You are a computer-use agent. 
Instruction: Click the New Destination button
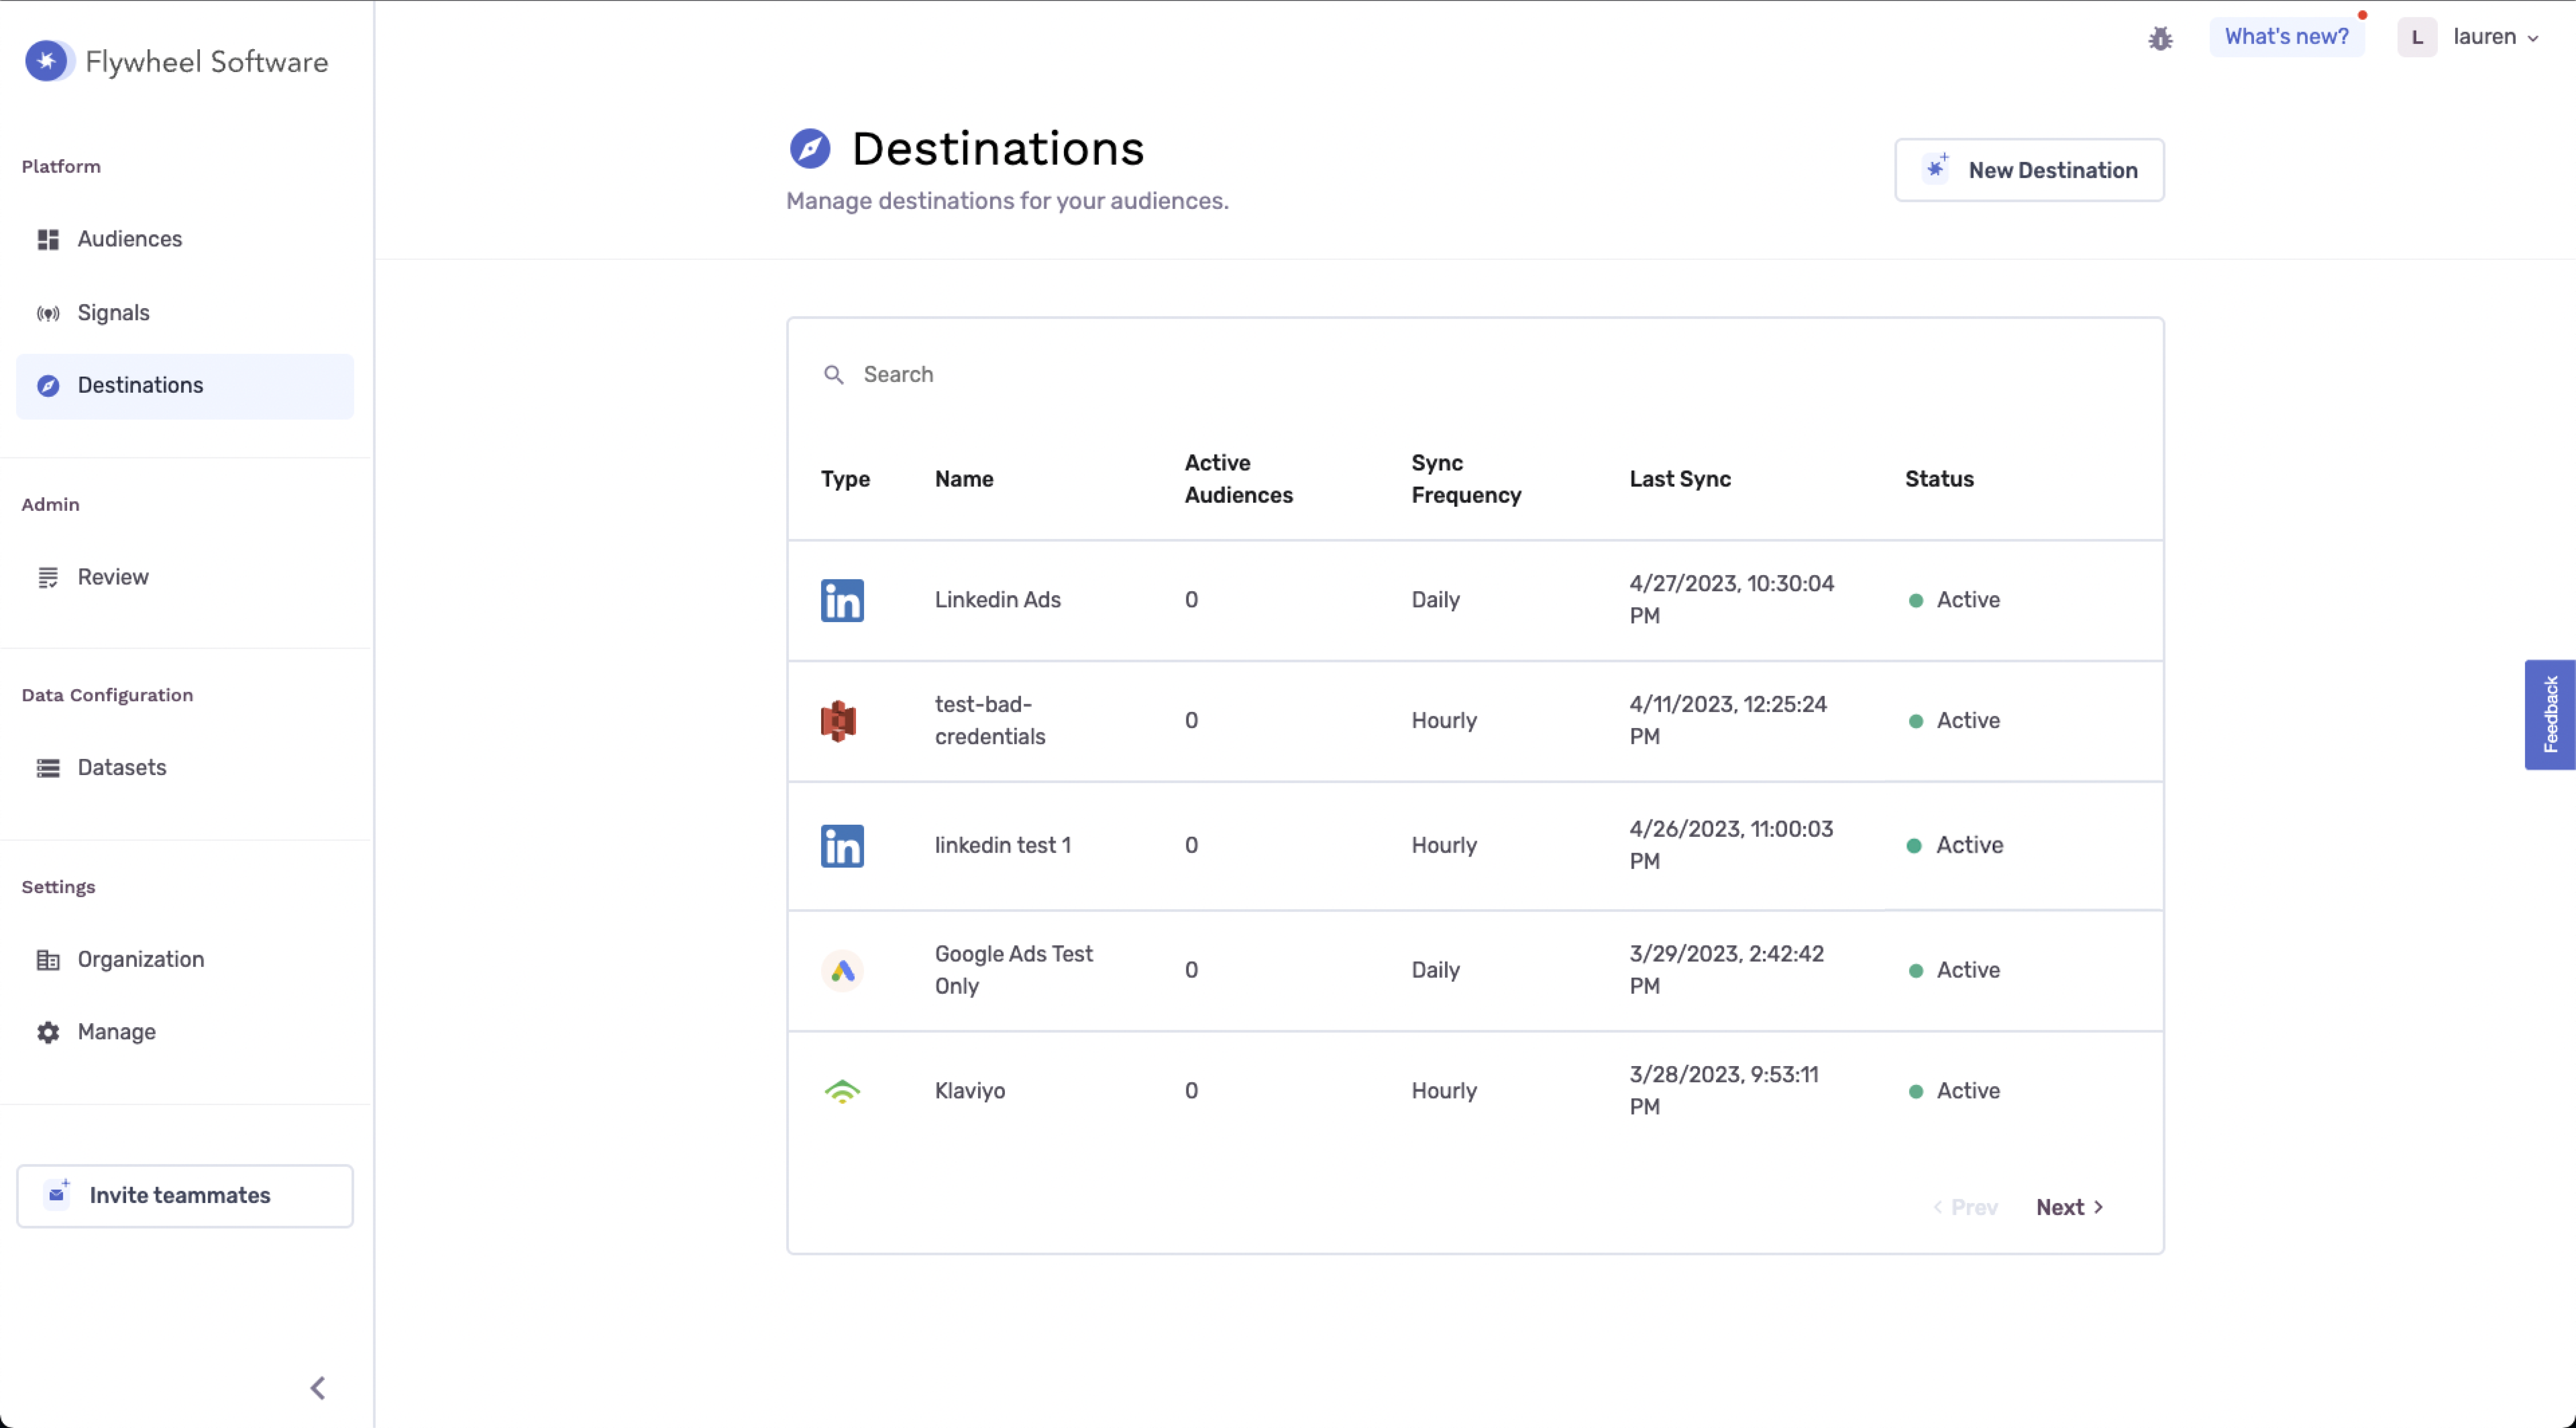click(x=2029, y=170)
